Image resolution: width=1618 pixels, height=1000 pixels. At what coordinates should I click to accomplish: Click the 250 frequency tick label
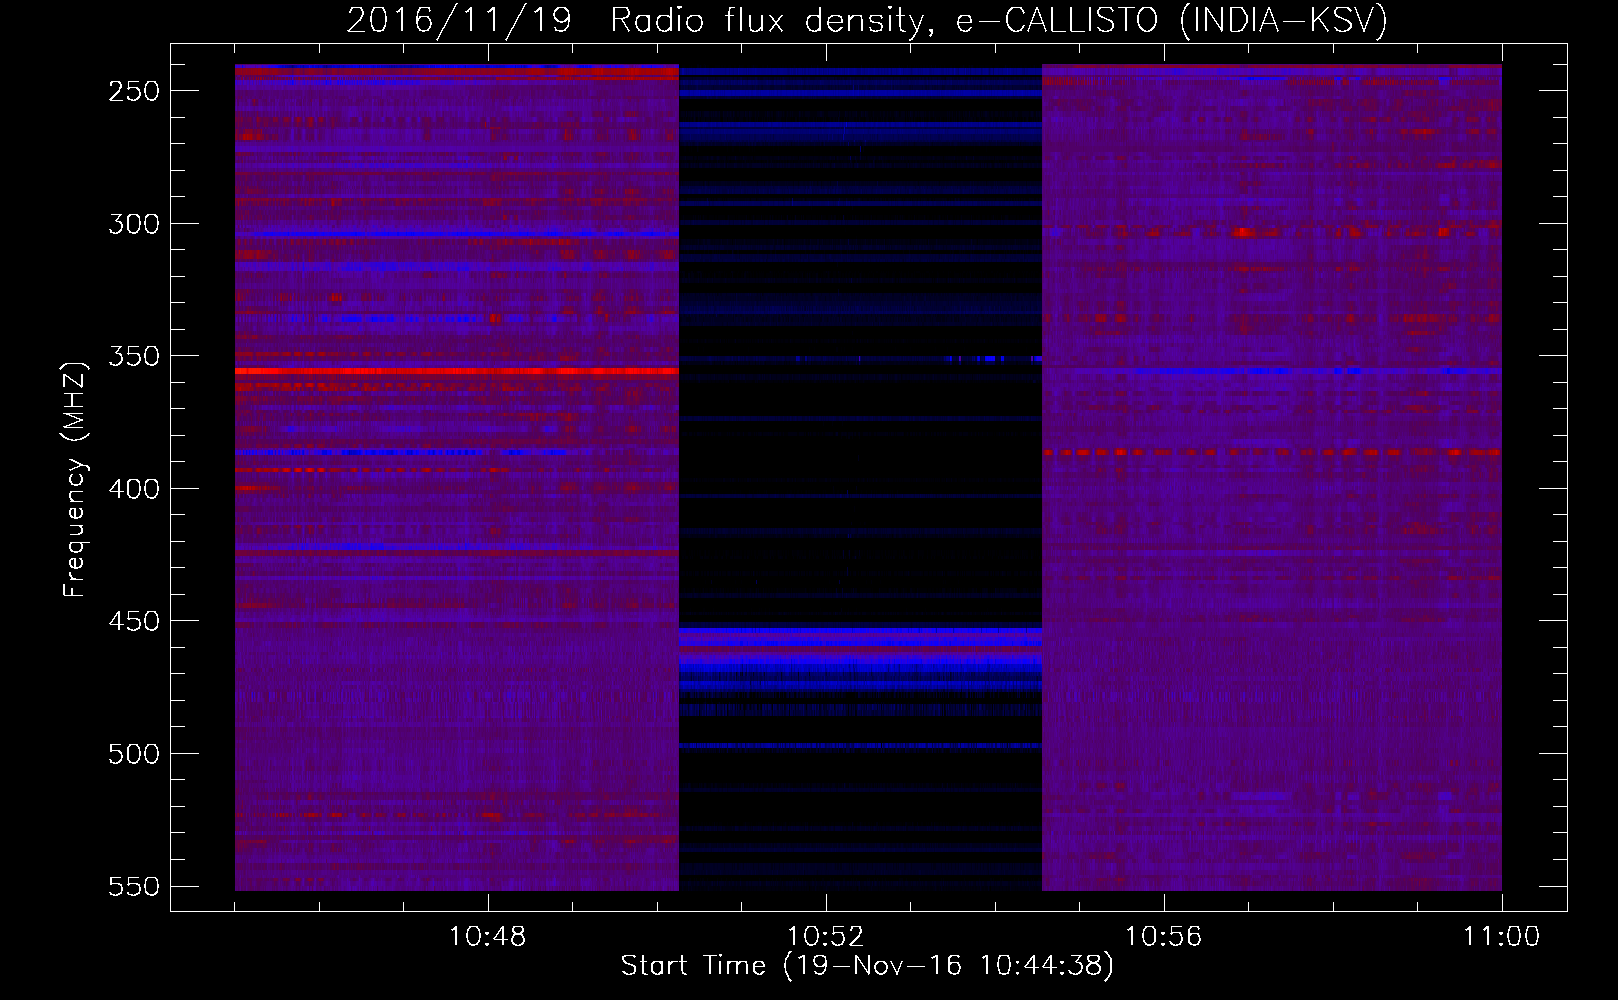(134, 91)
